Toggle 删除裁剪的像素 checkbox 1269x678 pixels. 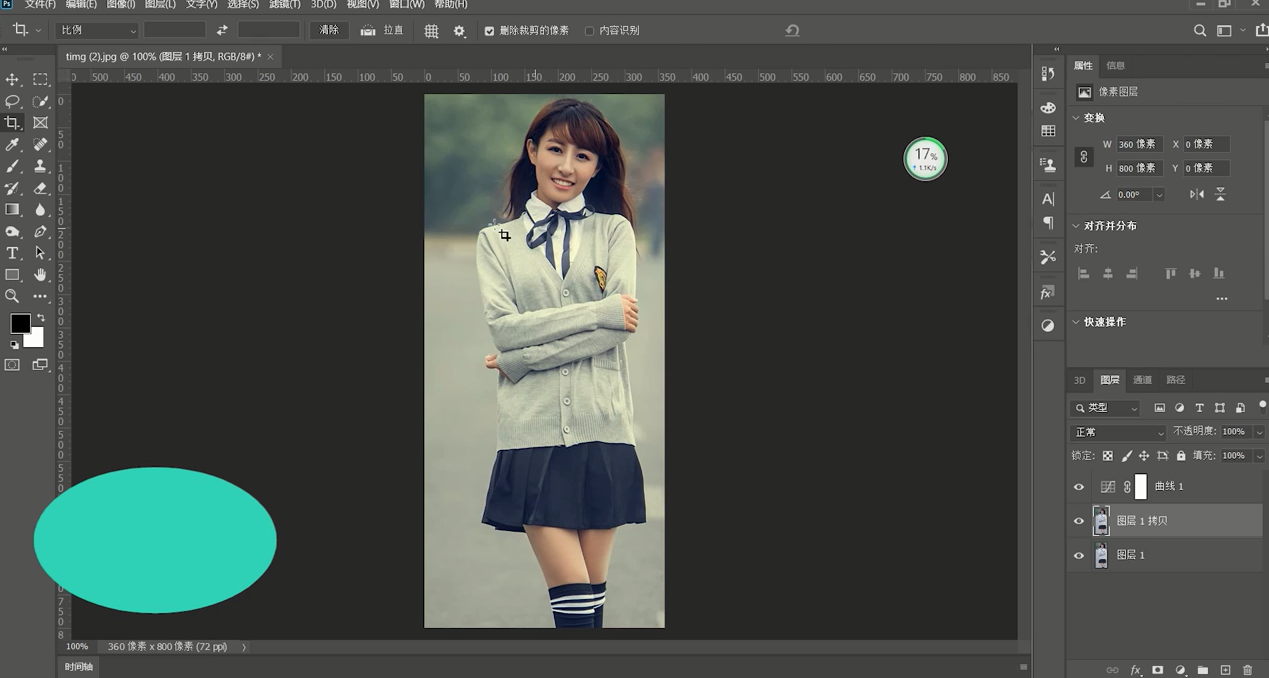[x=489, y=31]
